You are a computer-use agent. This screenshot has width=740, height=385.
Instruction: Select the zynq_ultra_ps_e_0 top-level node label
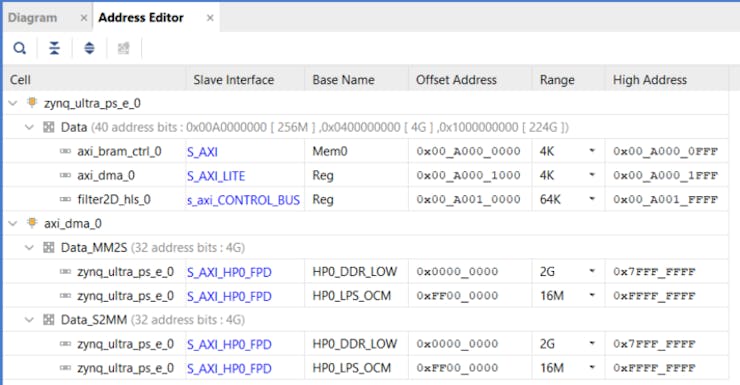pyautogui.click(x=92, y=103)
